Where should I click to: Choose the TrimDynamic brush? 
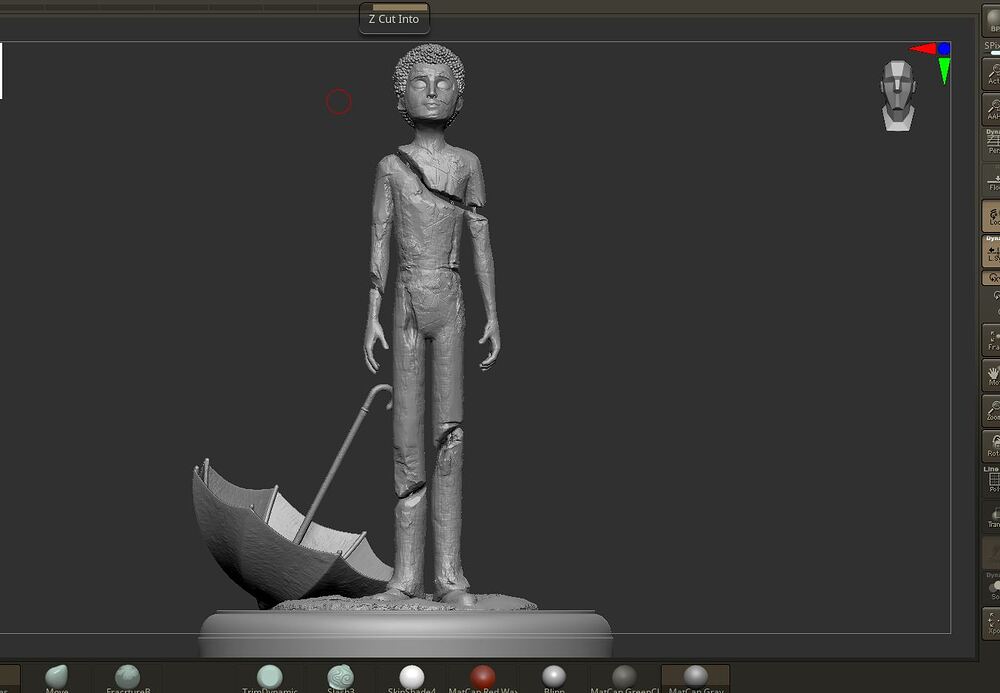pos(270,678)
